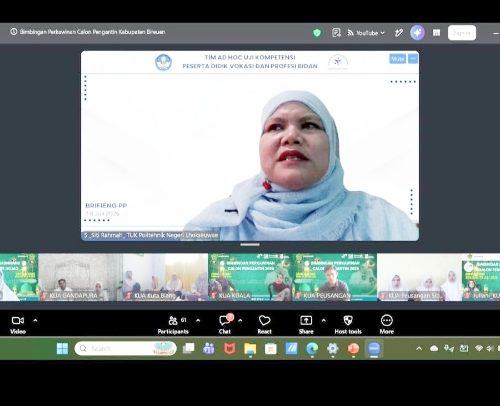Select the annotate pen icon in top bar

click(399, 33)
